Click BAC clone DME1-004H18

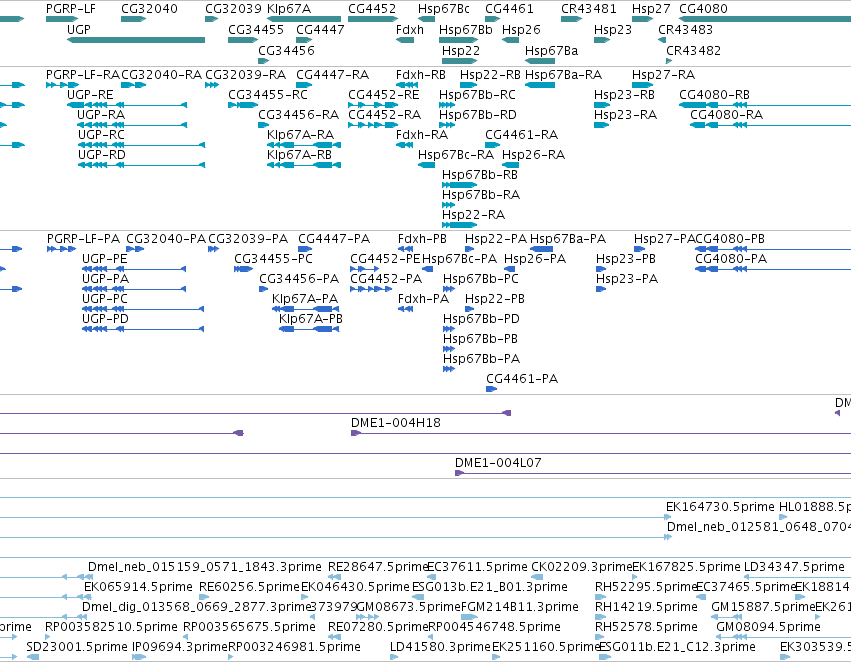(396, 422)
